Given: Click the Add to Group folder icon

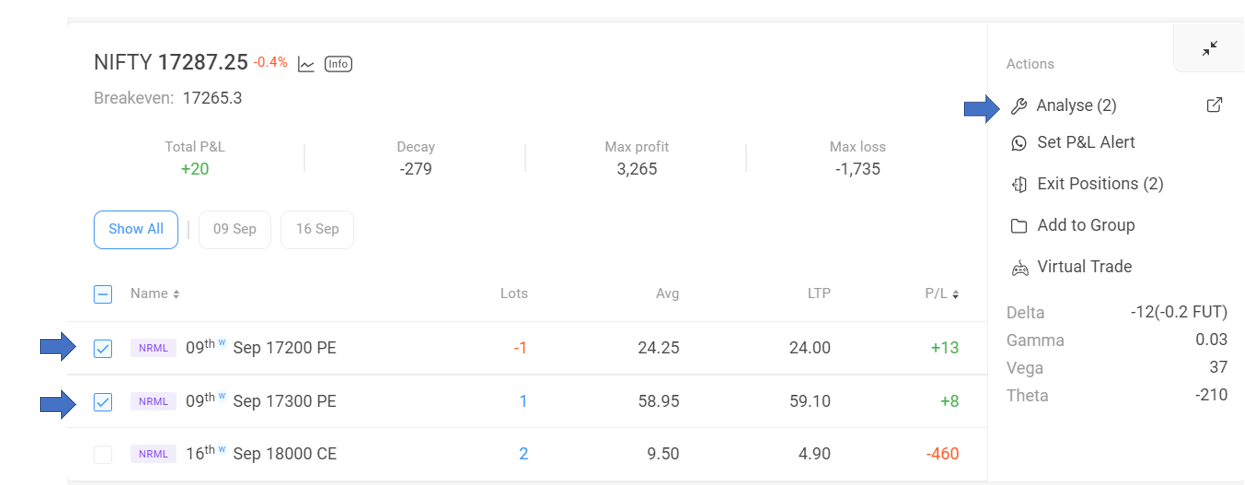Looking at the screenshot, I should click(x=1019, y=226).
